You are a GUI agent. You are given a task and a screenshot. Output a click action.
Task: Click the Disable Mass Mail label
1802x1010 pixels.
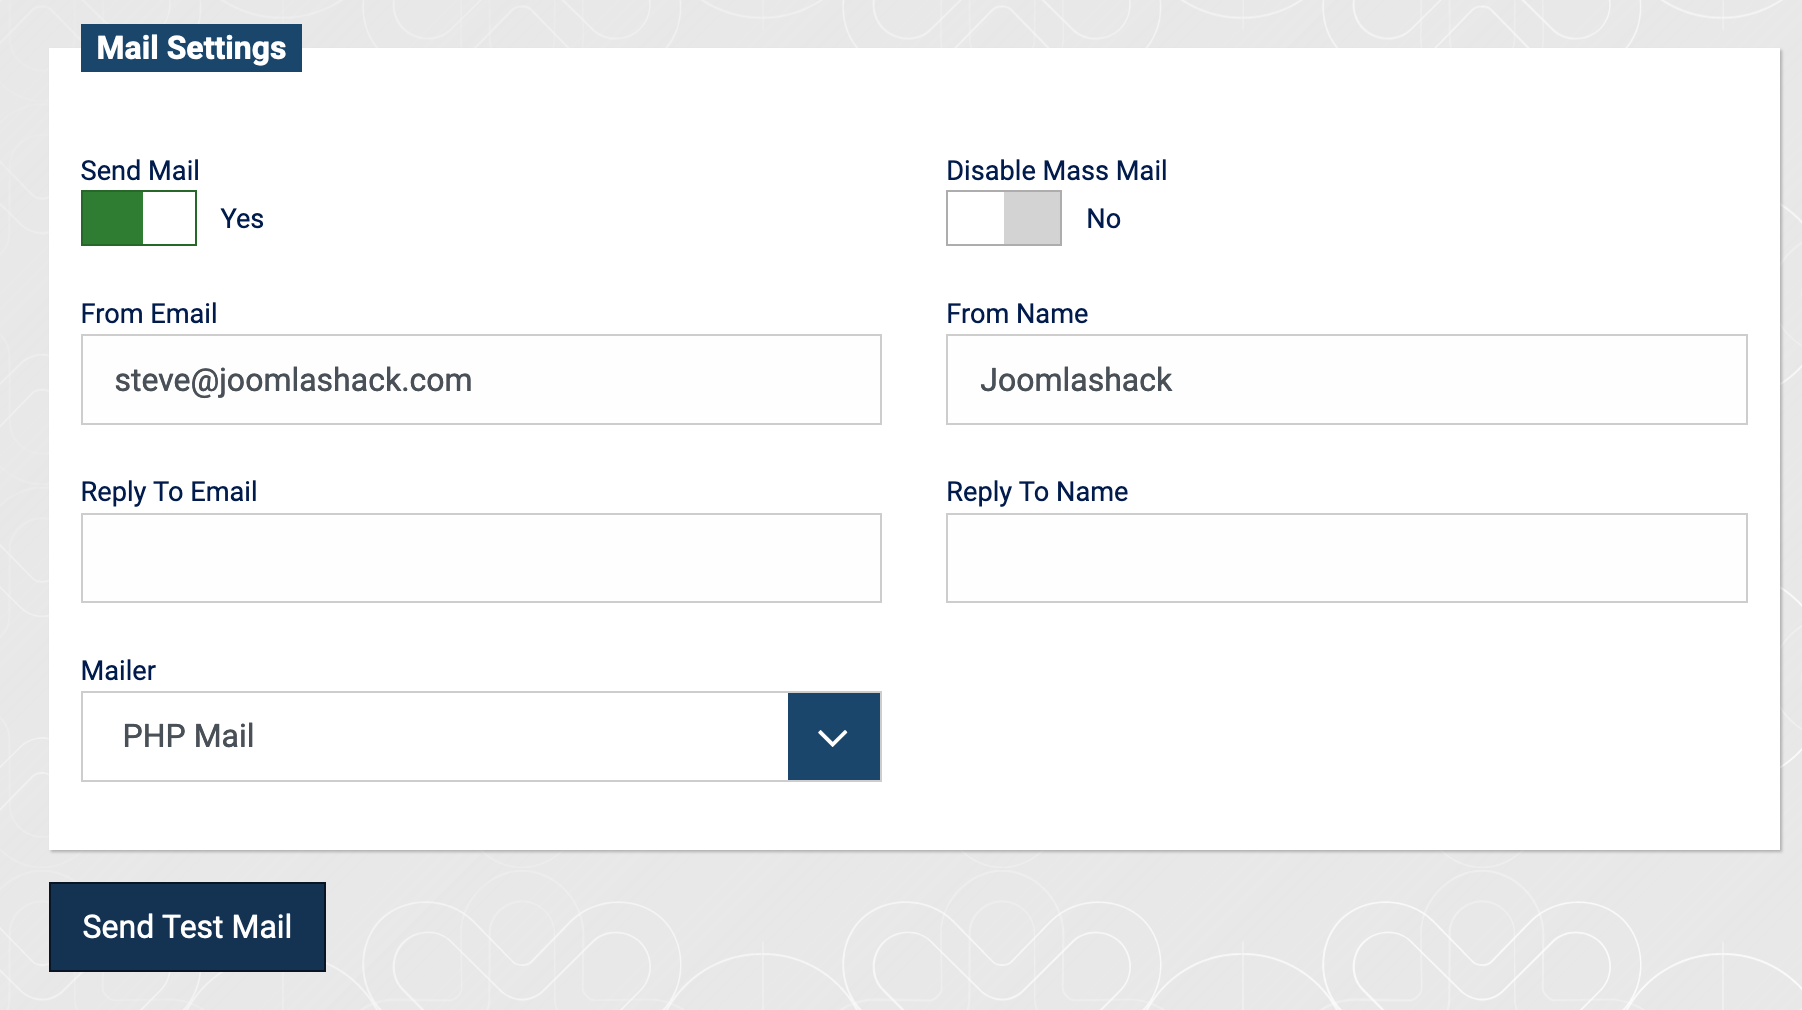coord(1056,171)
